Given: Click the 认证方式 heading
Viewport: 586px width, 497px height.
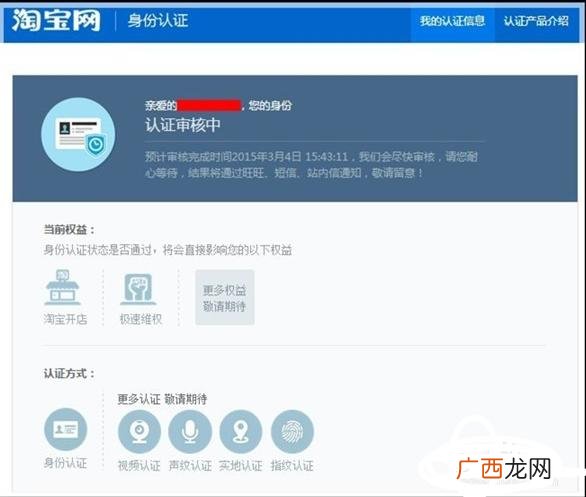Looking at the screenshot, I should pos(69,373).
